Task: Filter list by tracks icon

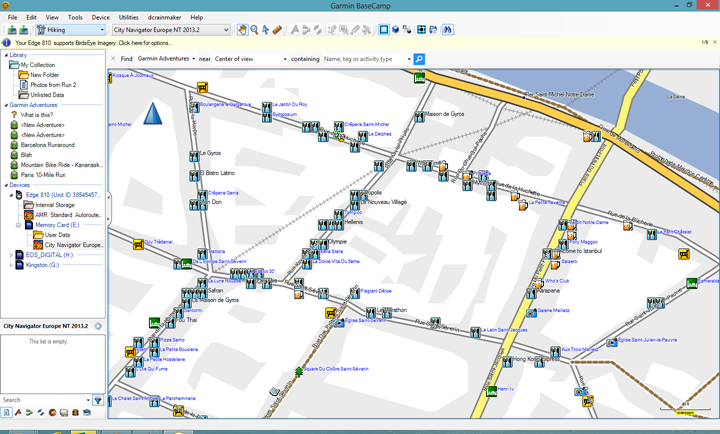Action: click(x=41, y=412)
